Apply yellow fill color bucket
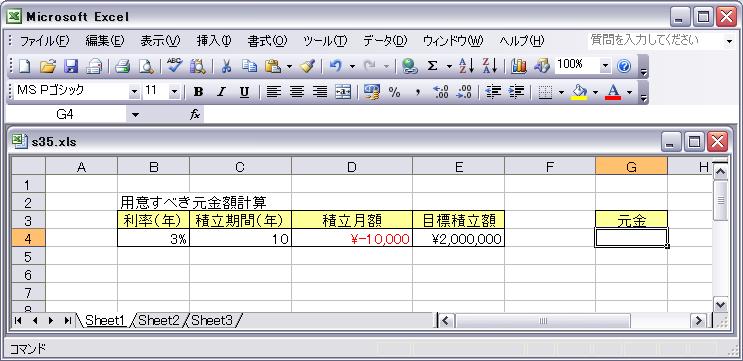Viewport: 743px width, 361px height. click(579, 92)
